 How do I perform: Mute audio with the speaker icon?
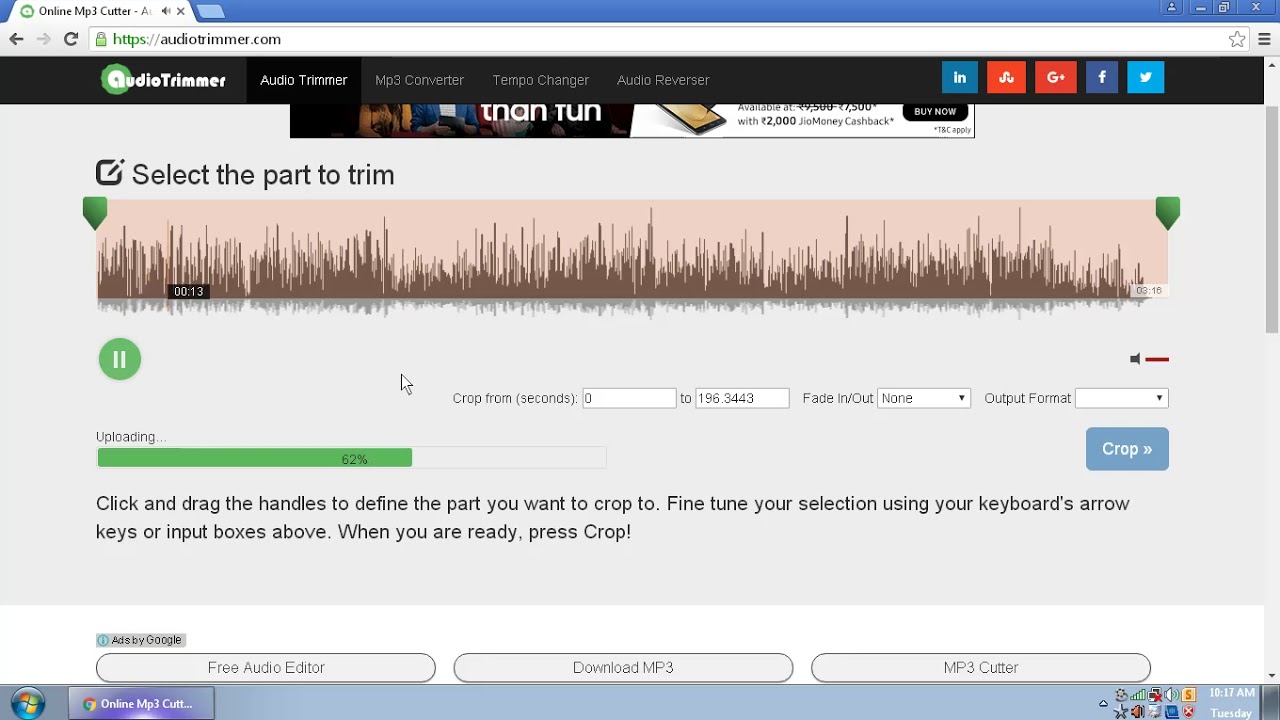coord(1135,359)
